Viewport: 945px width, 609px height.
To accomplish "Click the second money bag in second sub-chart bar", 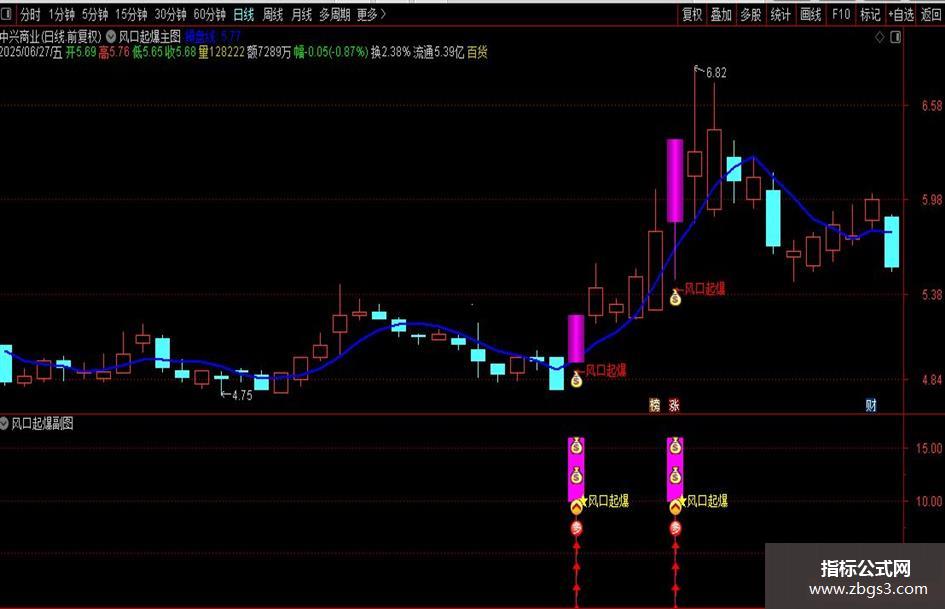I will click(x=675, y=476).
